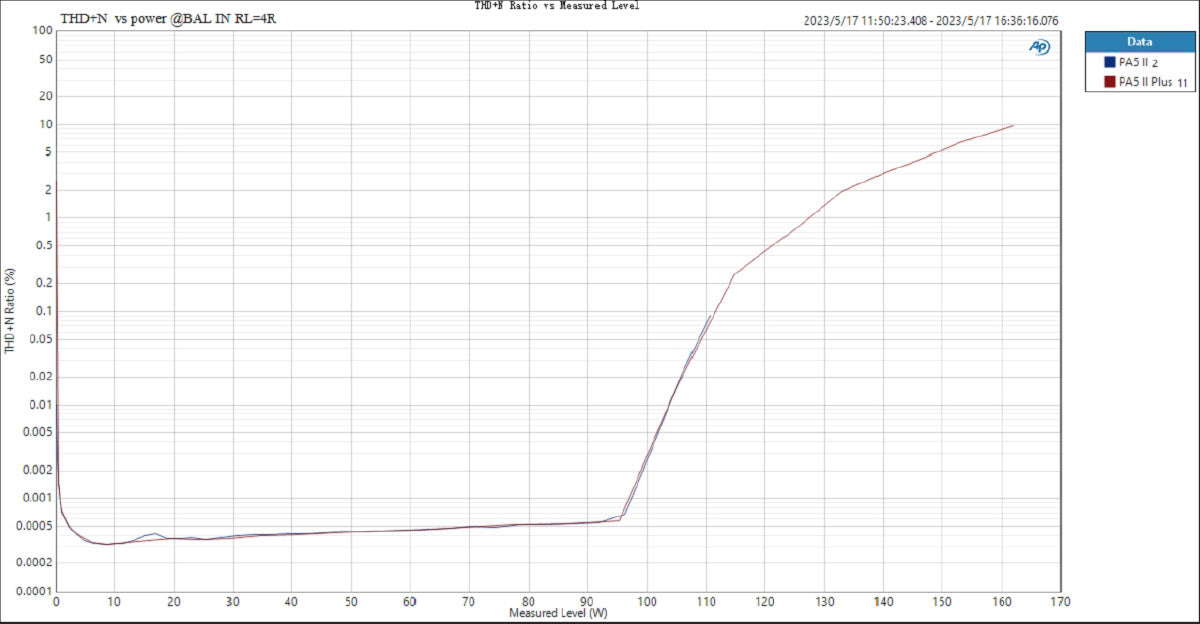1200x624 pixels.
Task: Click the 50 tick on the horizontal axis
Action: point(351,601)
